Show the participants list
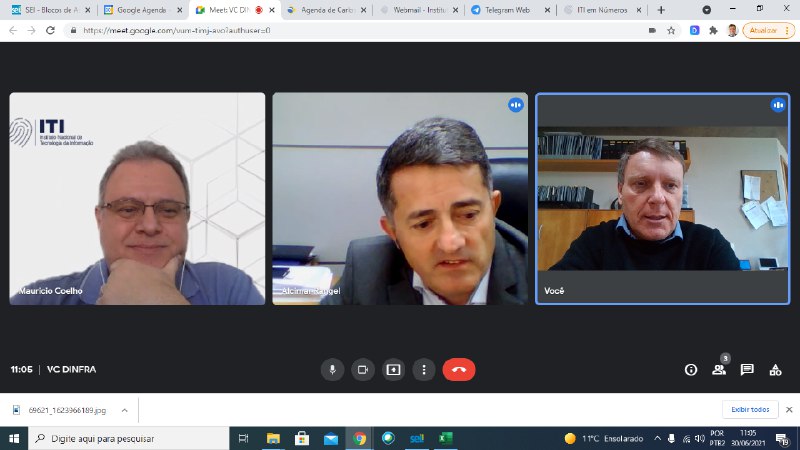Image resolution: width=800 pixels, height=450 pixels. coord(718,369)
